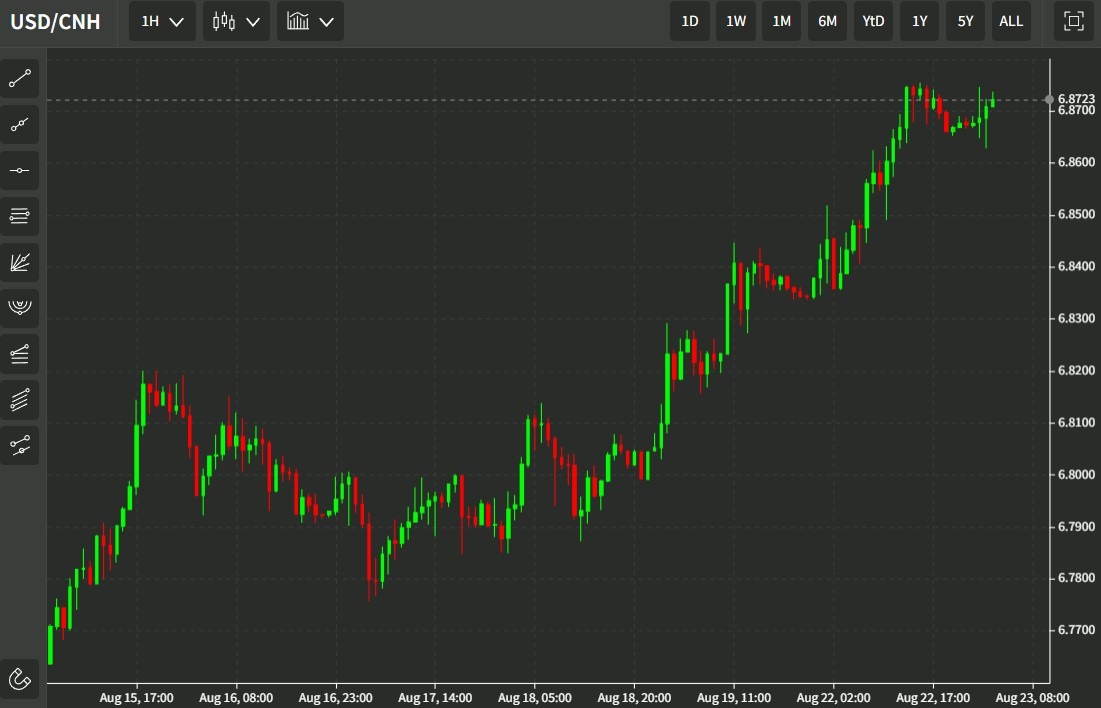The image size is (1101, 708).
Task: Click the 6.8200 price axis label
Action: pyautogui.click(x=1076, y=370)
